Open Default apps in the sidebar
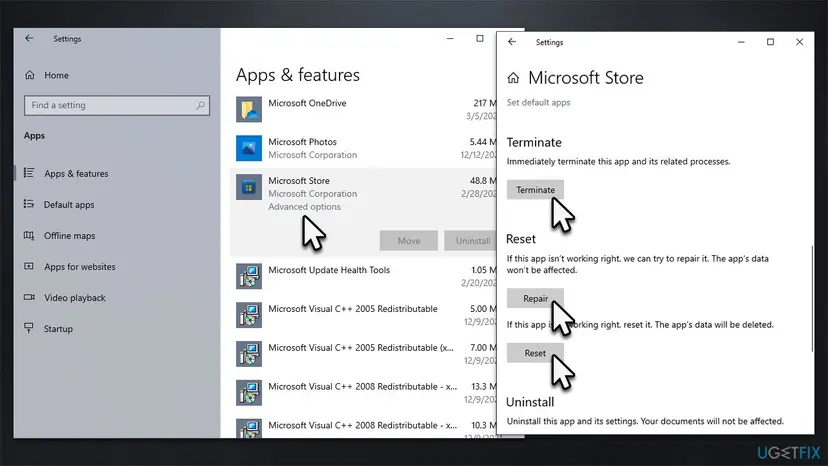 point(69,204)
